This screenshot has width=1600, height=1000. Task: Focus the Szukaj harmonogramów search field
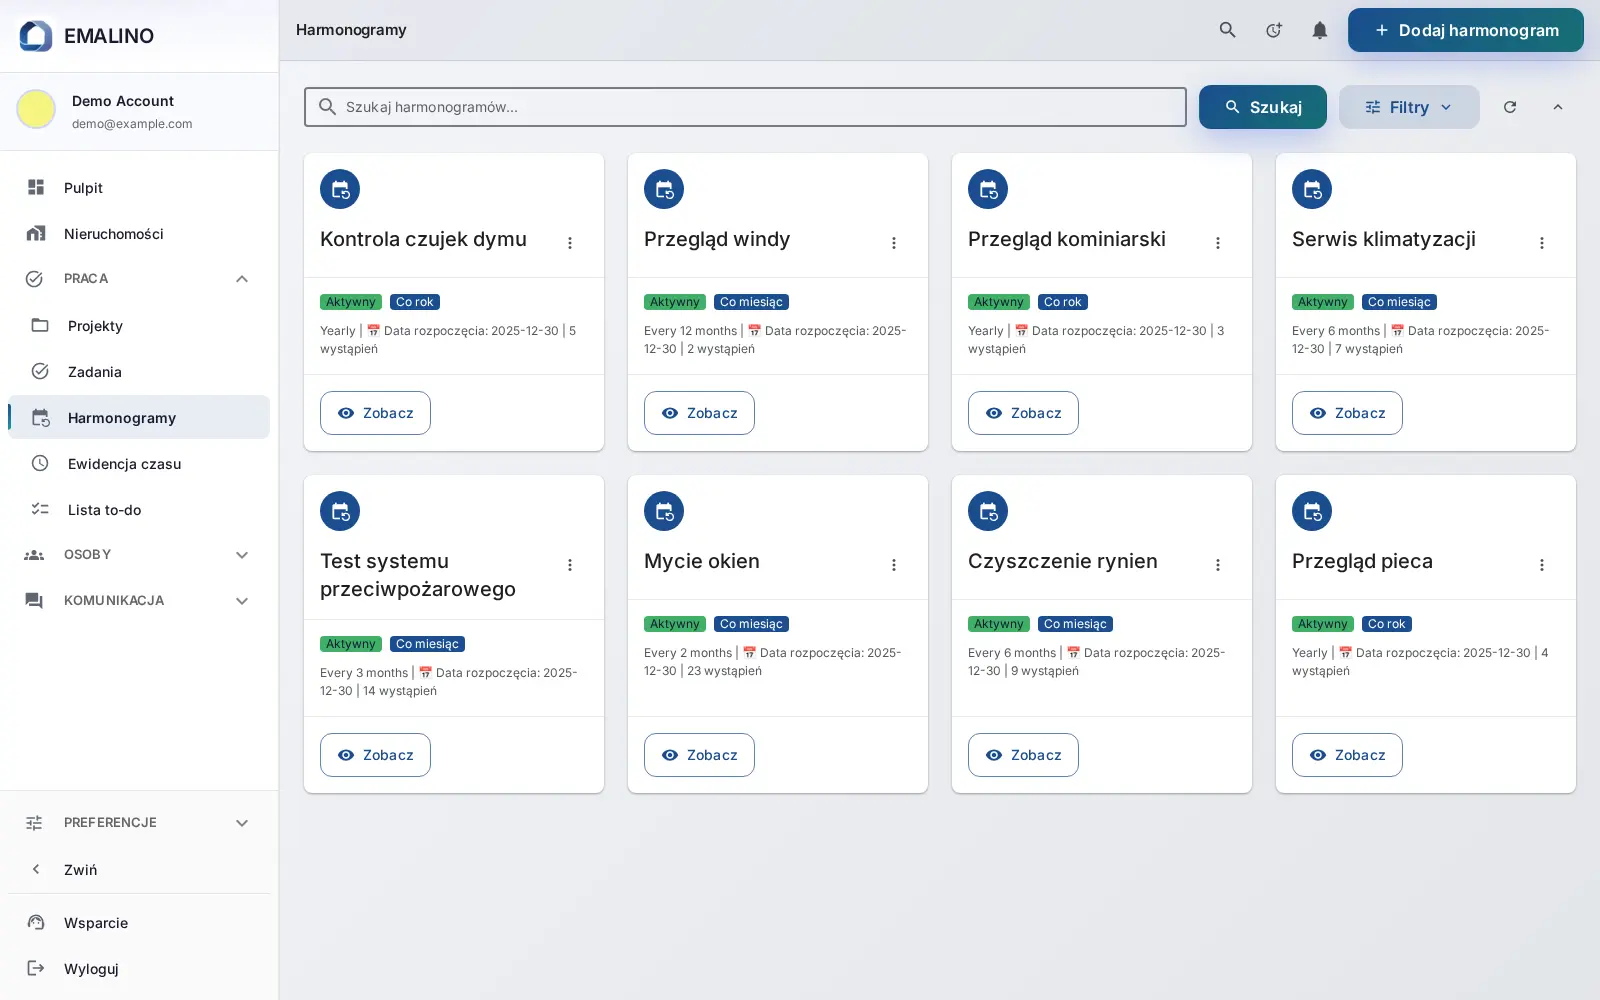[745, 107]
